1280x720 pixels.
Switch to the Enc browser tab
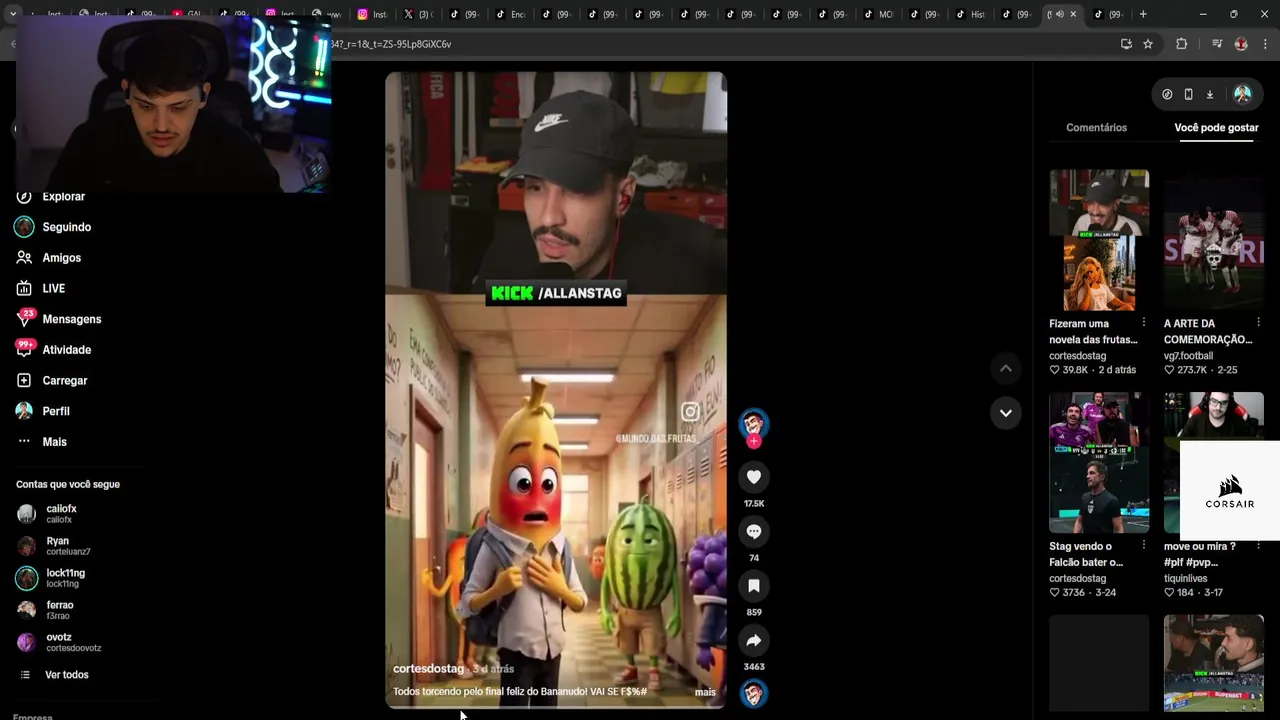[x=509, y=14]
